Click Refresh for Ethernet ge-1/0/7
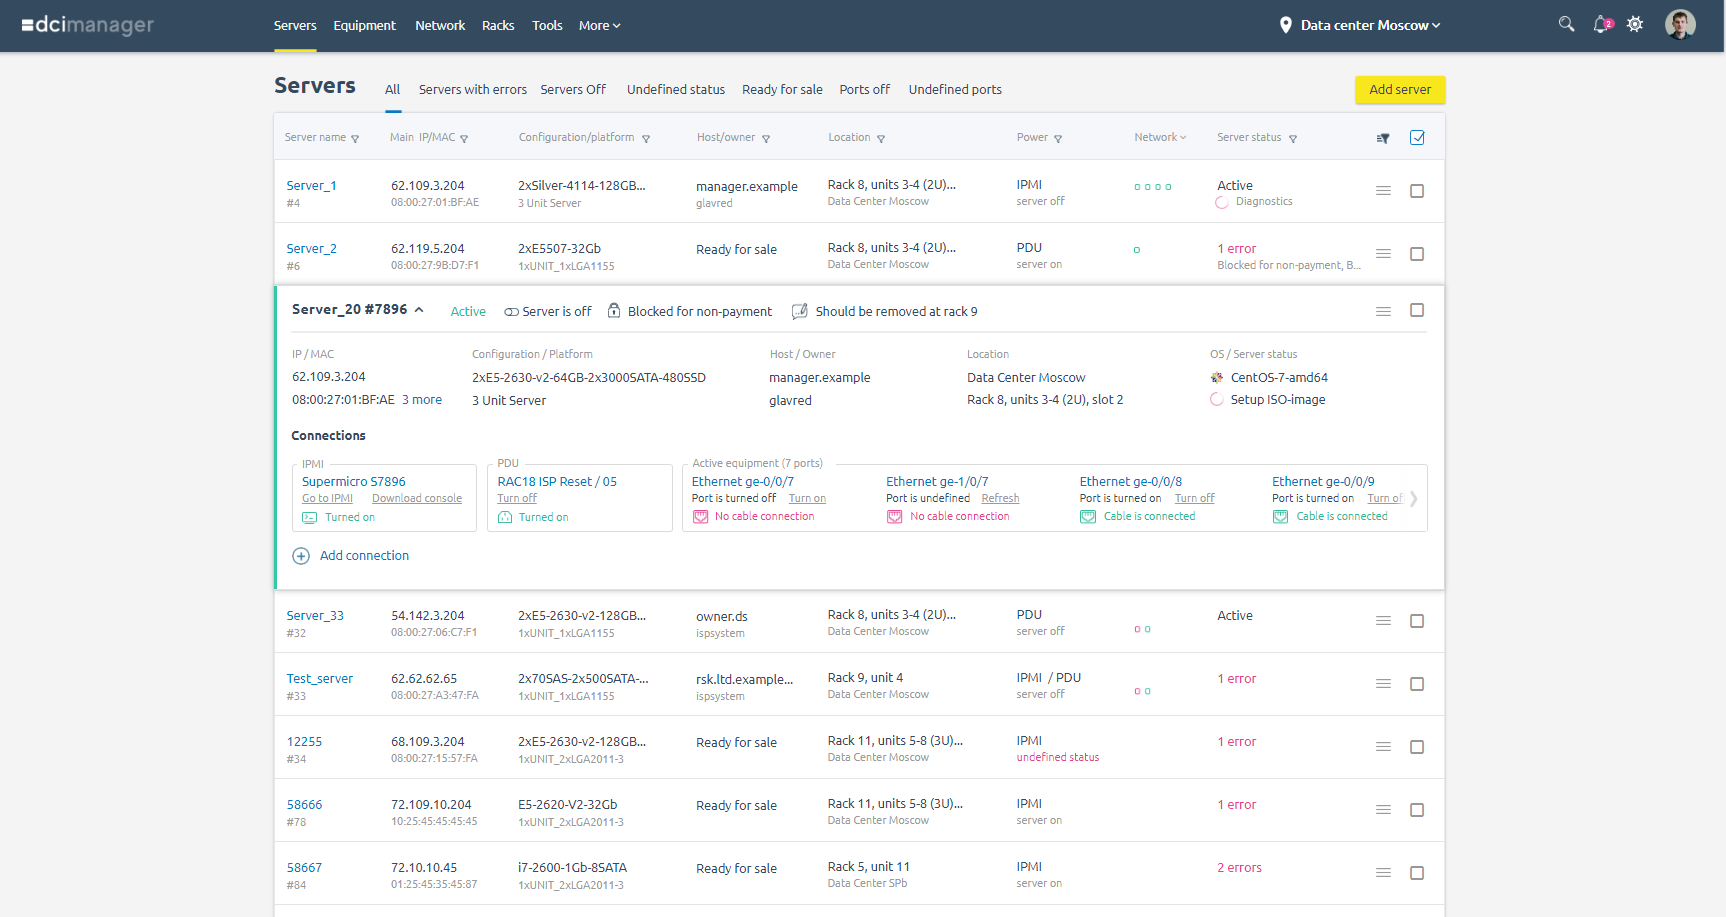The height and width of the screenshot is (917, 1726). coord(1000,499)
